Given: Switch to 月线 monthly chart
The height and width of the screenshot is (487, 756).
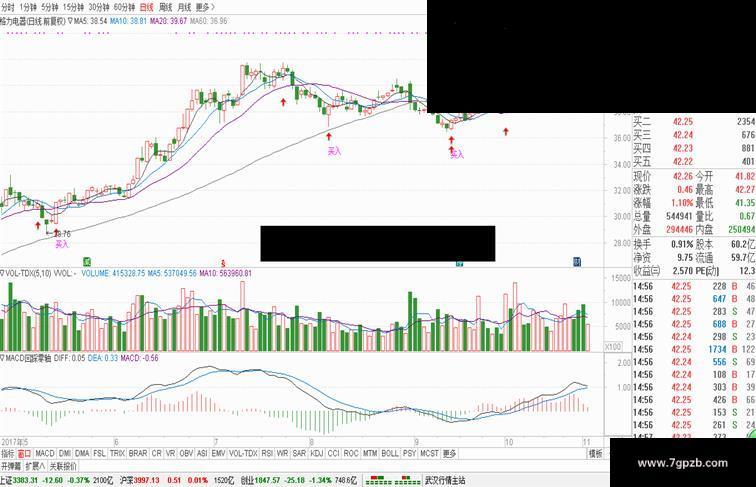Looking at the screenshot, I should click(184, 7).
